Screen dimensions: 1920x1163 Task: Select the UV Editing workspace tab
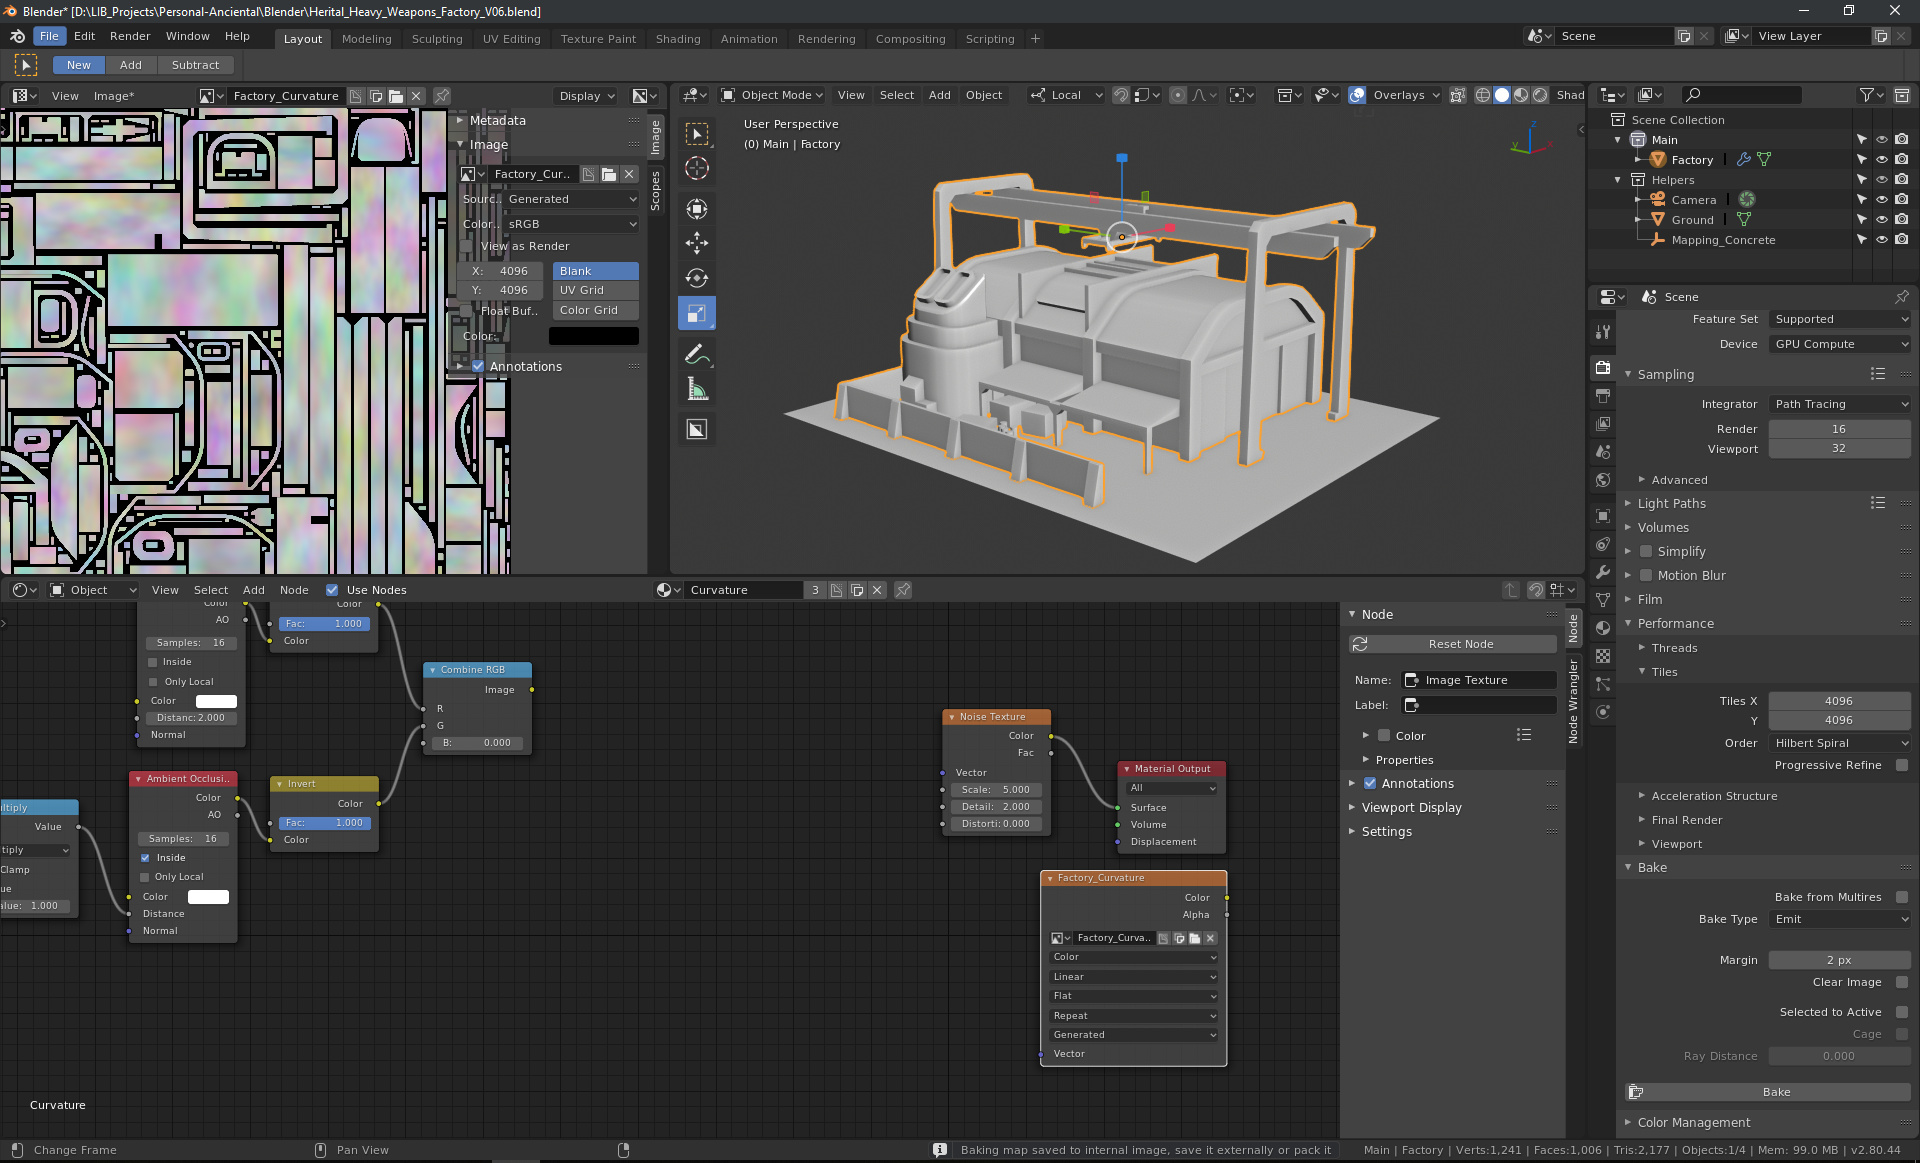point(510,37)
